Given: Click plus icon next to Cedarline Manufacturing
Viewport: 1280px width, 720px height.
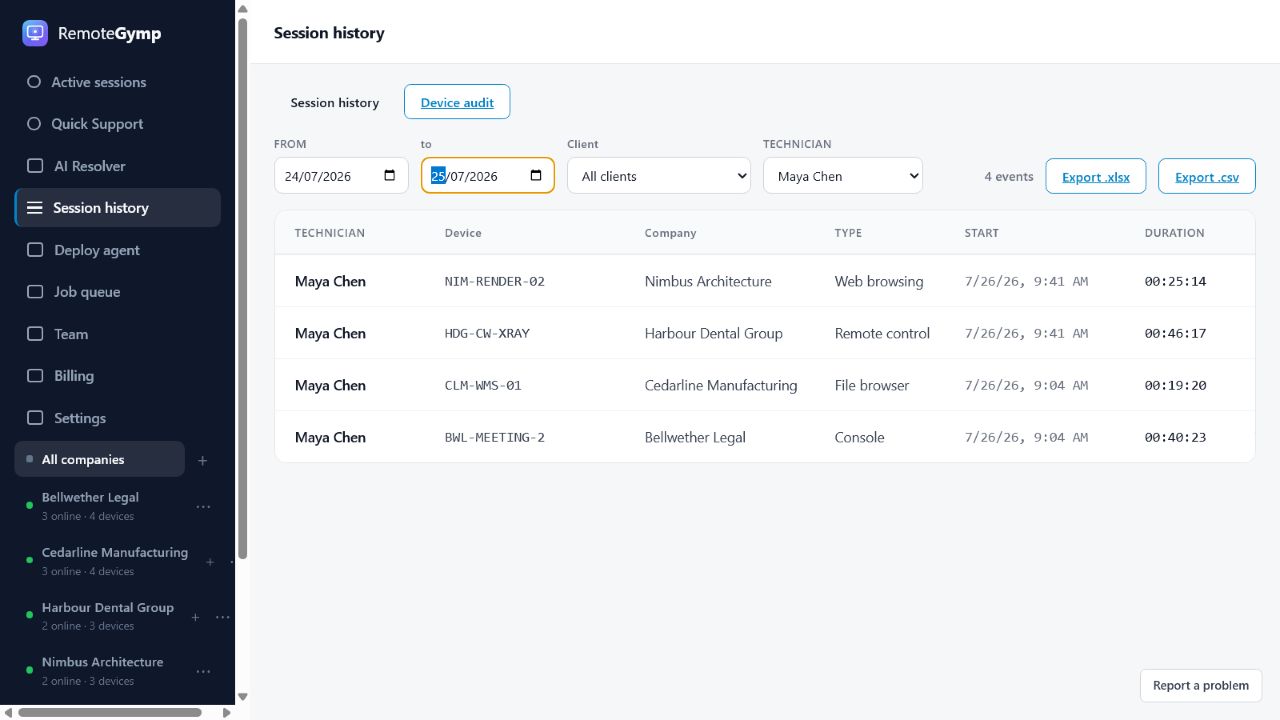Looking at the screenshot, I should click(210, 562).
